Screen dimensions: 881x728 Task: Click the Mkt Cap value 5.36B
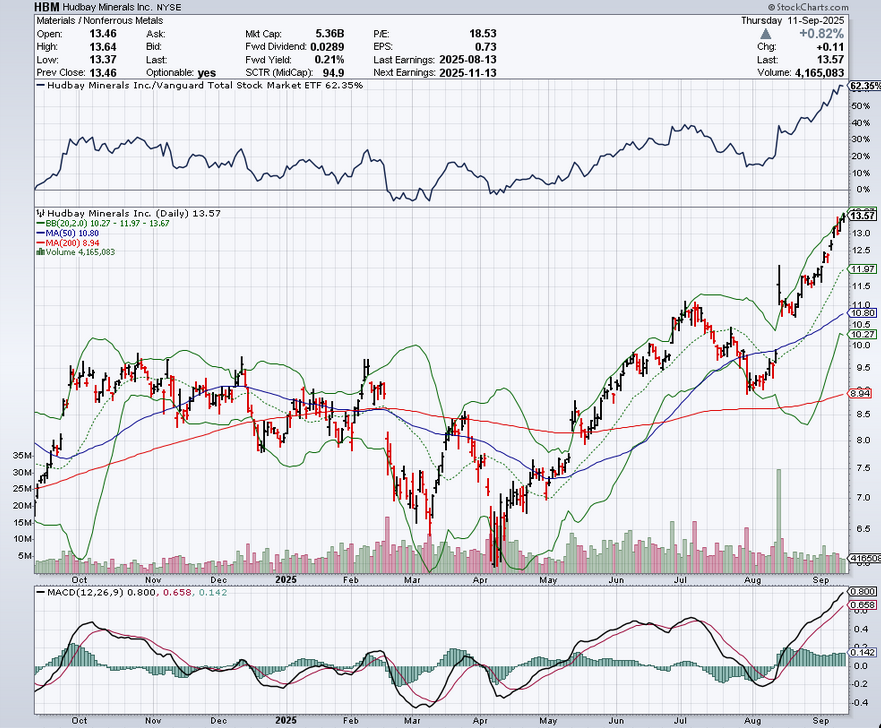329,34
